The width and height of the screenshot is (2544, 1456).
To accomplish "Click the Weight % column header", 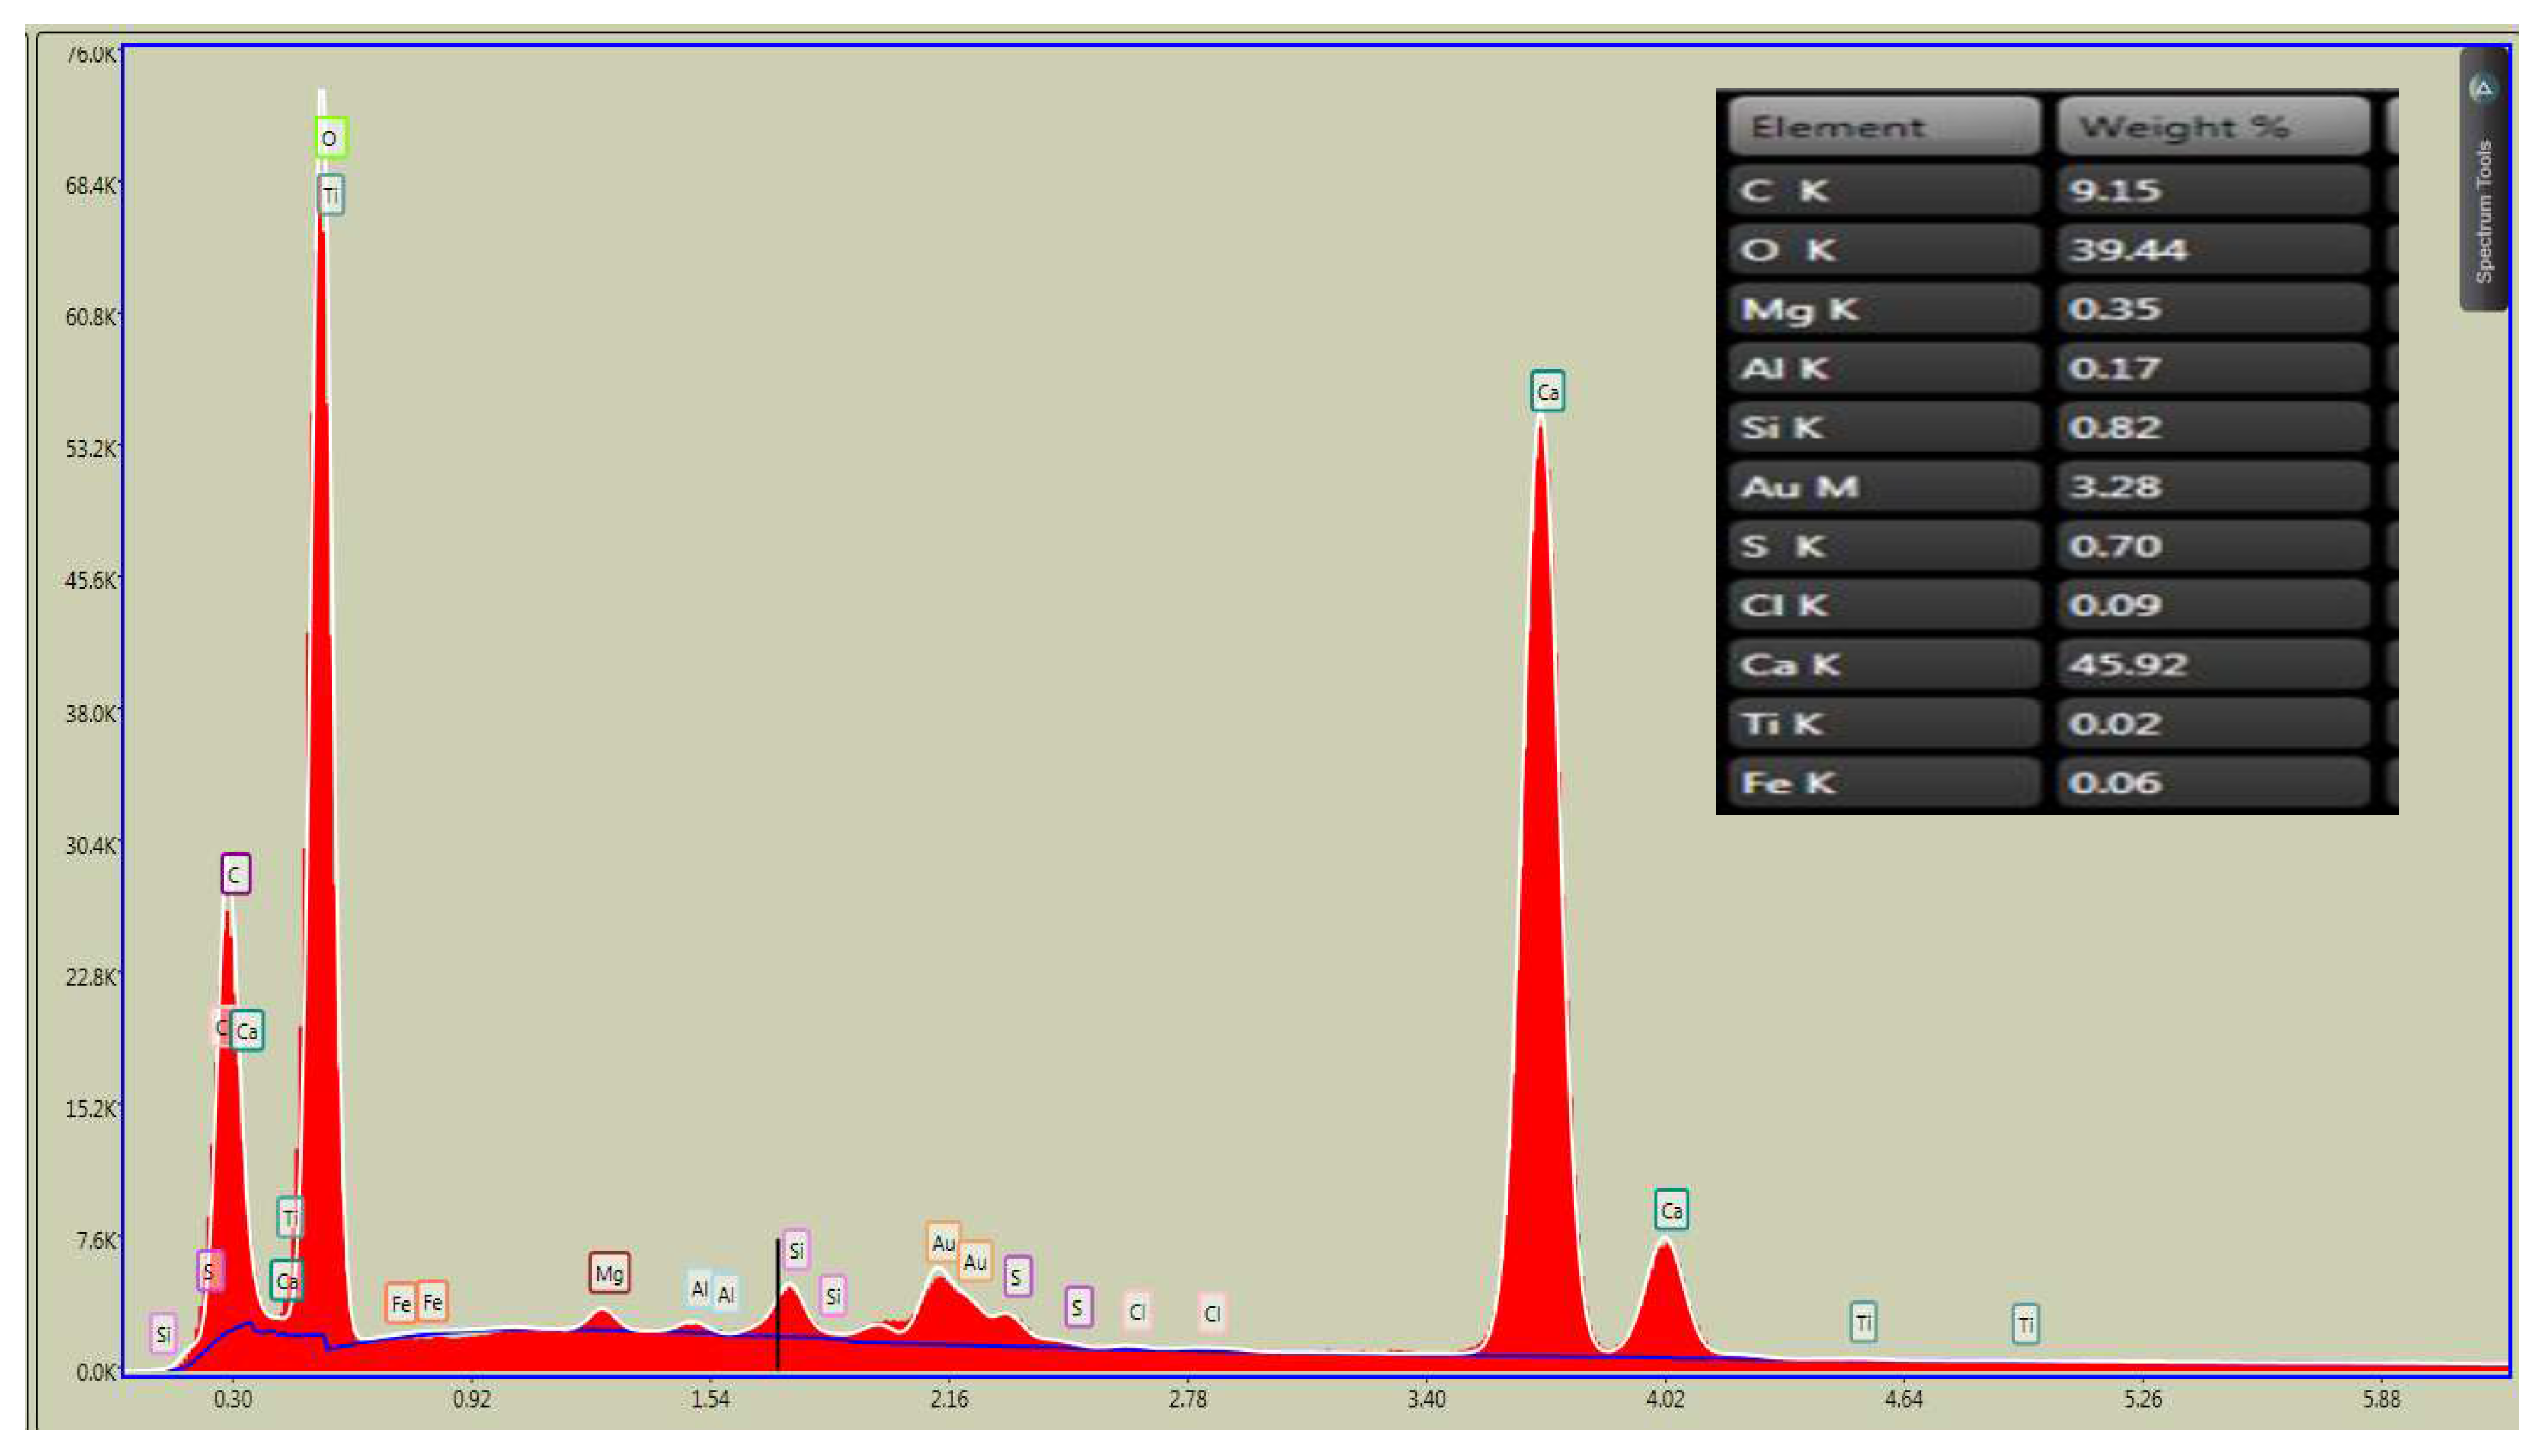I will [2212, 127].
